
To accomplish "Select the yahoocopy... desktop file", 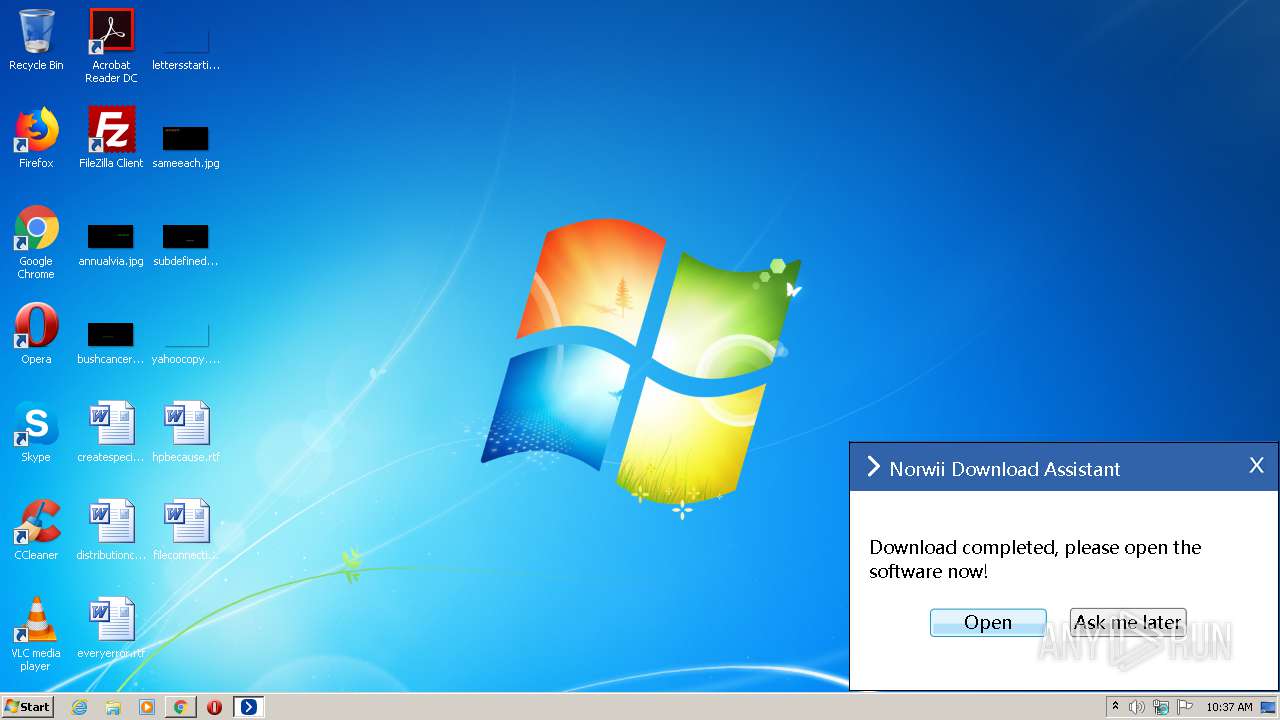I will click(186, 342).
